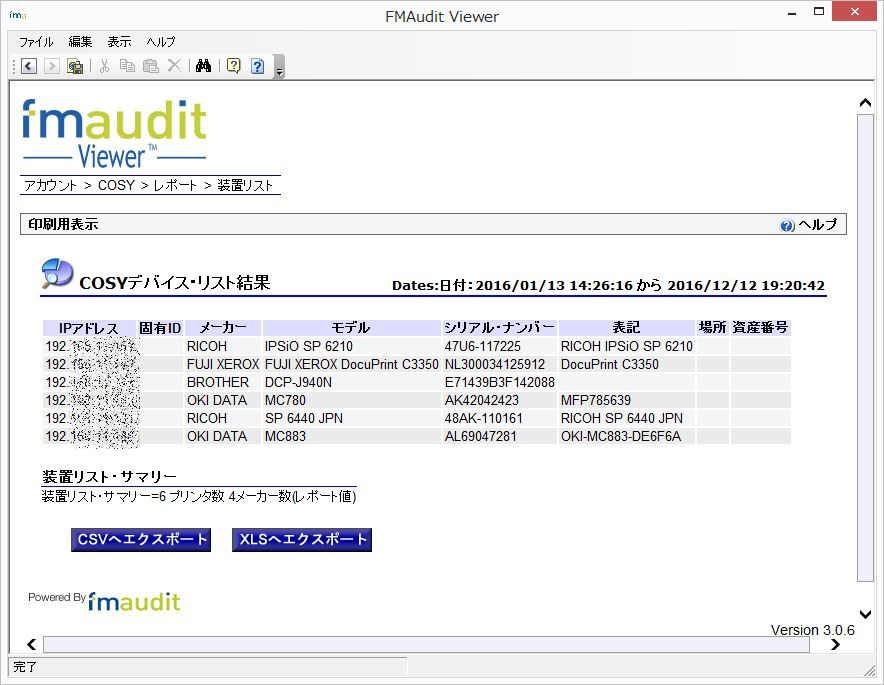The width and height of the screenshot is (884, 685).
Task: Sort by the モデル column header
Action: (351, 328)
